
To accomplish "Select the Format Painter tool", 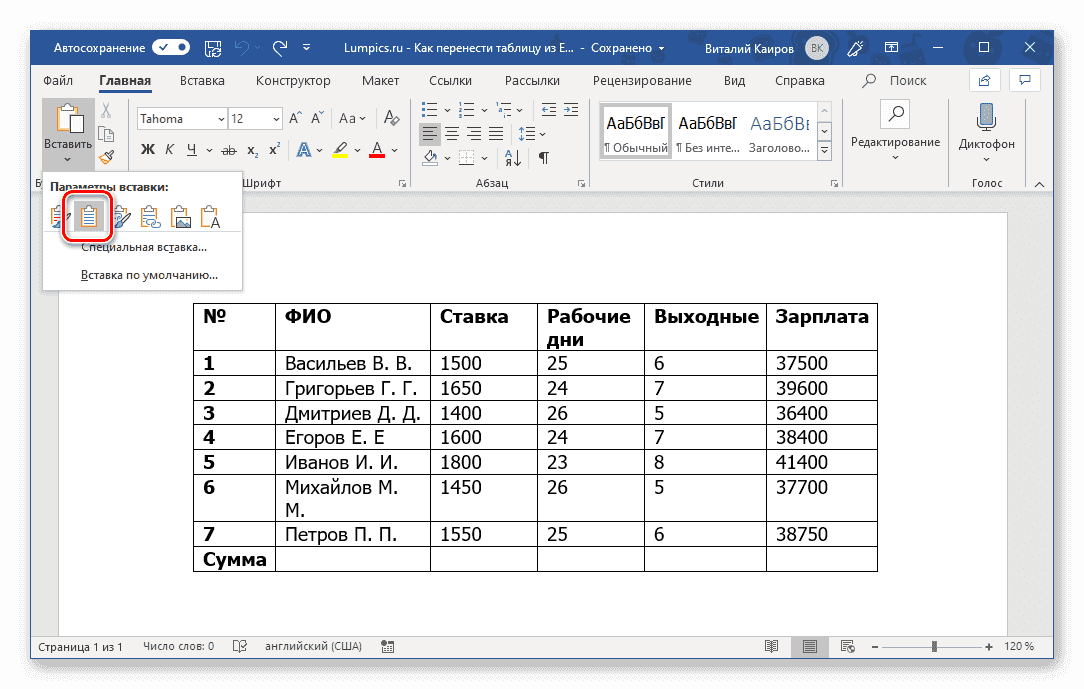I will (107, 156).
